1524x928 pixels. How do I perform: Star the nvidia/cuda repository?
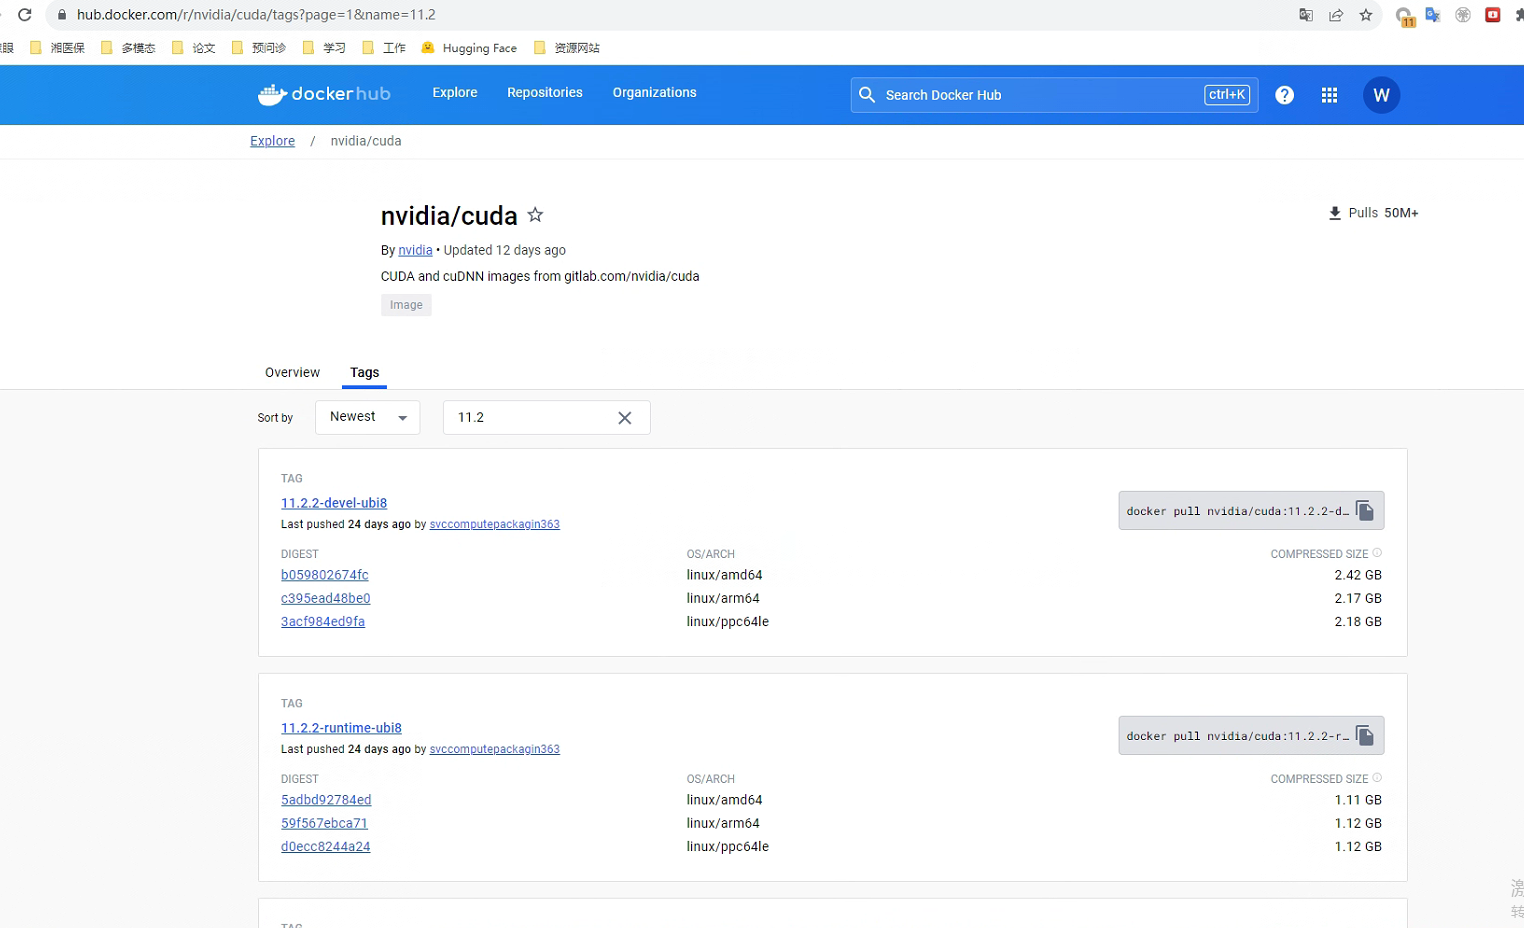coord(535,214)
